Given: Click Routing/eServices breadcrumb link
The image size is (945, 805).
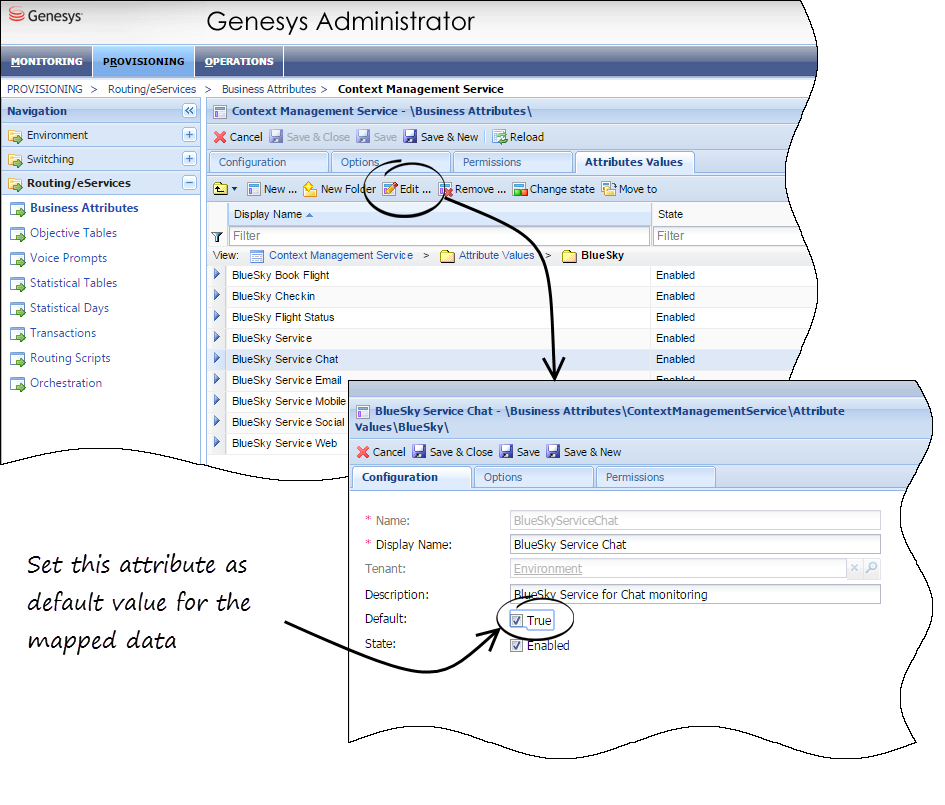Looking at the screenshot, I should point(152,89).
